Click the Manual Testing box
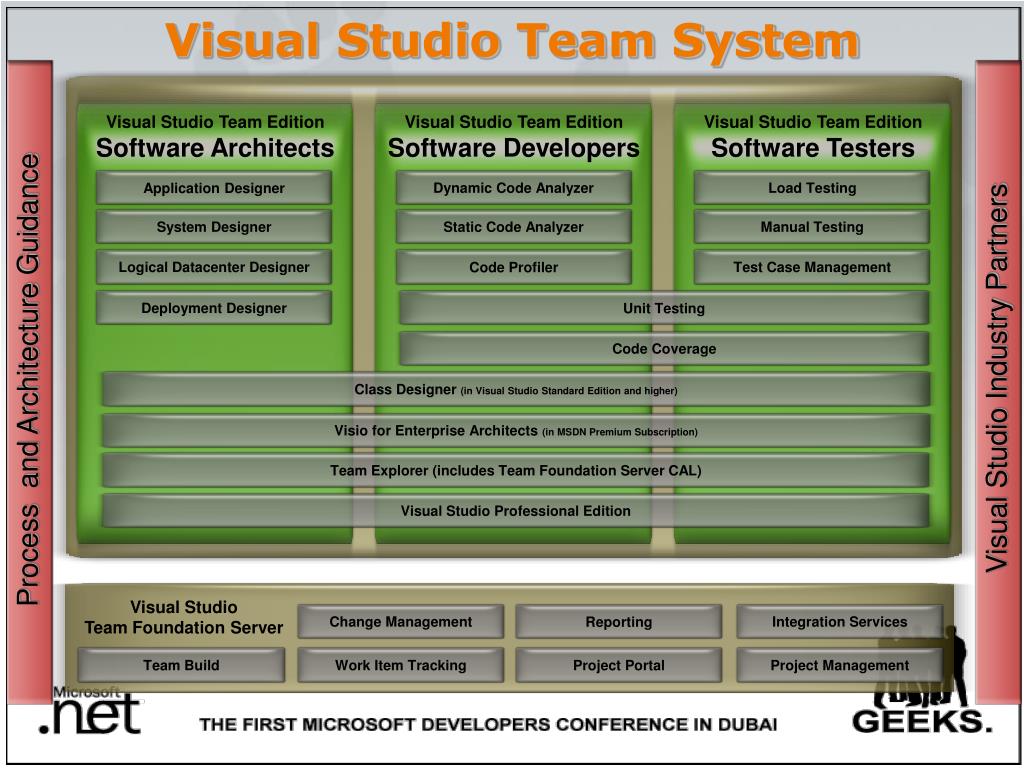The height and width of the screenshot is (768, 1024). tap(812, 227)
